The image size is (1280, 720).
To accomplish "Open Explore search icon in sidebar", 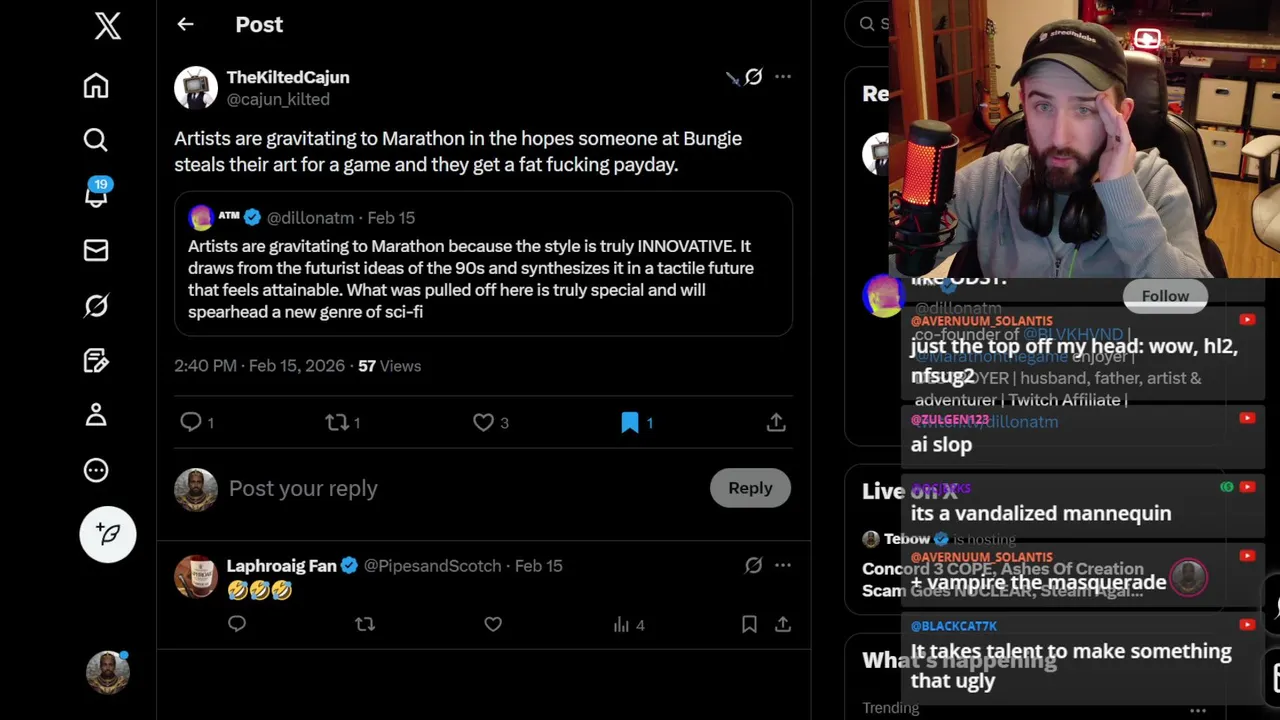I will point(96,140).
